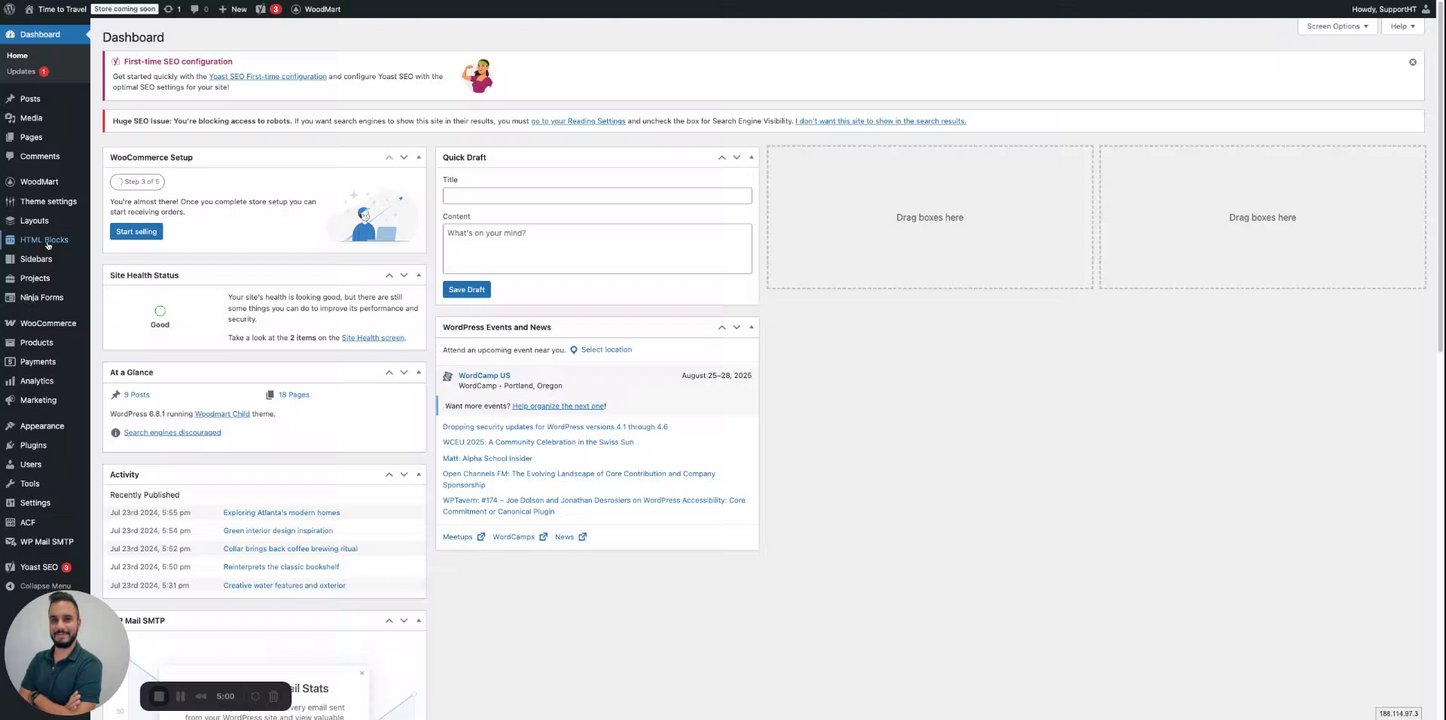Click the Plugins icon in sidebar
1446x720 pixels.
tap(10, 445)
